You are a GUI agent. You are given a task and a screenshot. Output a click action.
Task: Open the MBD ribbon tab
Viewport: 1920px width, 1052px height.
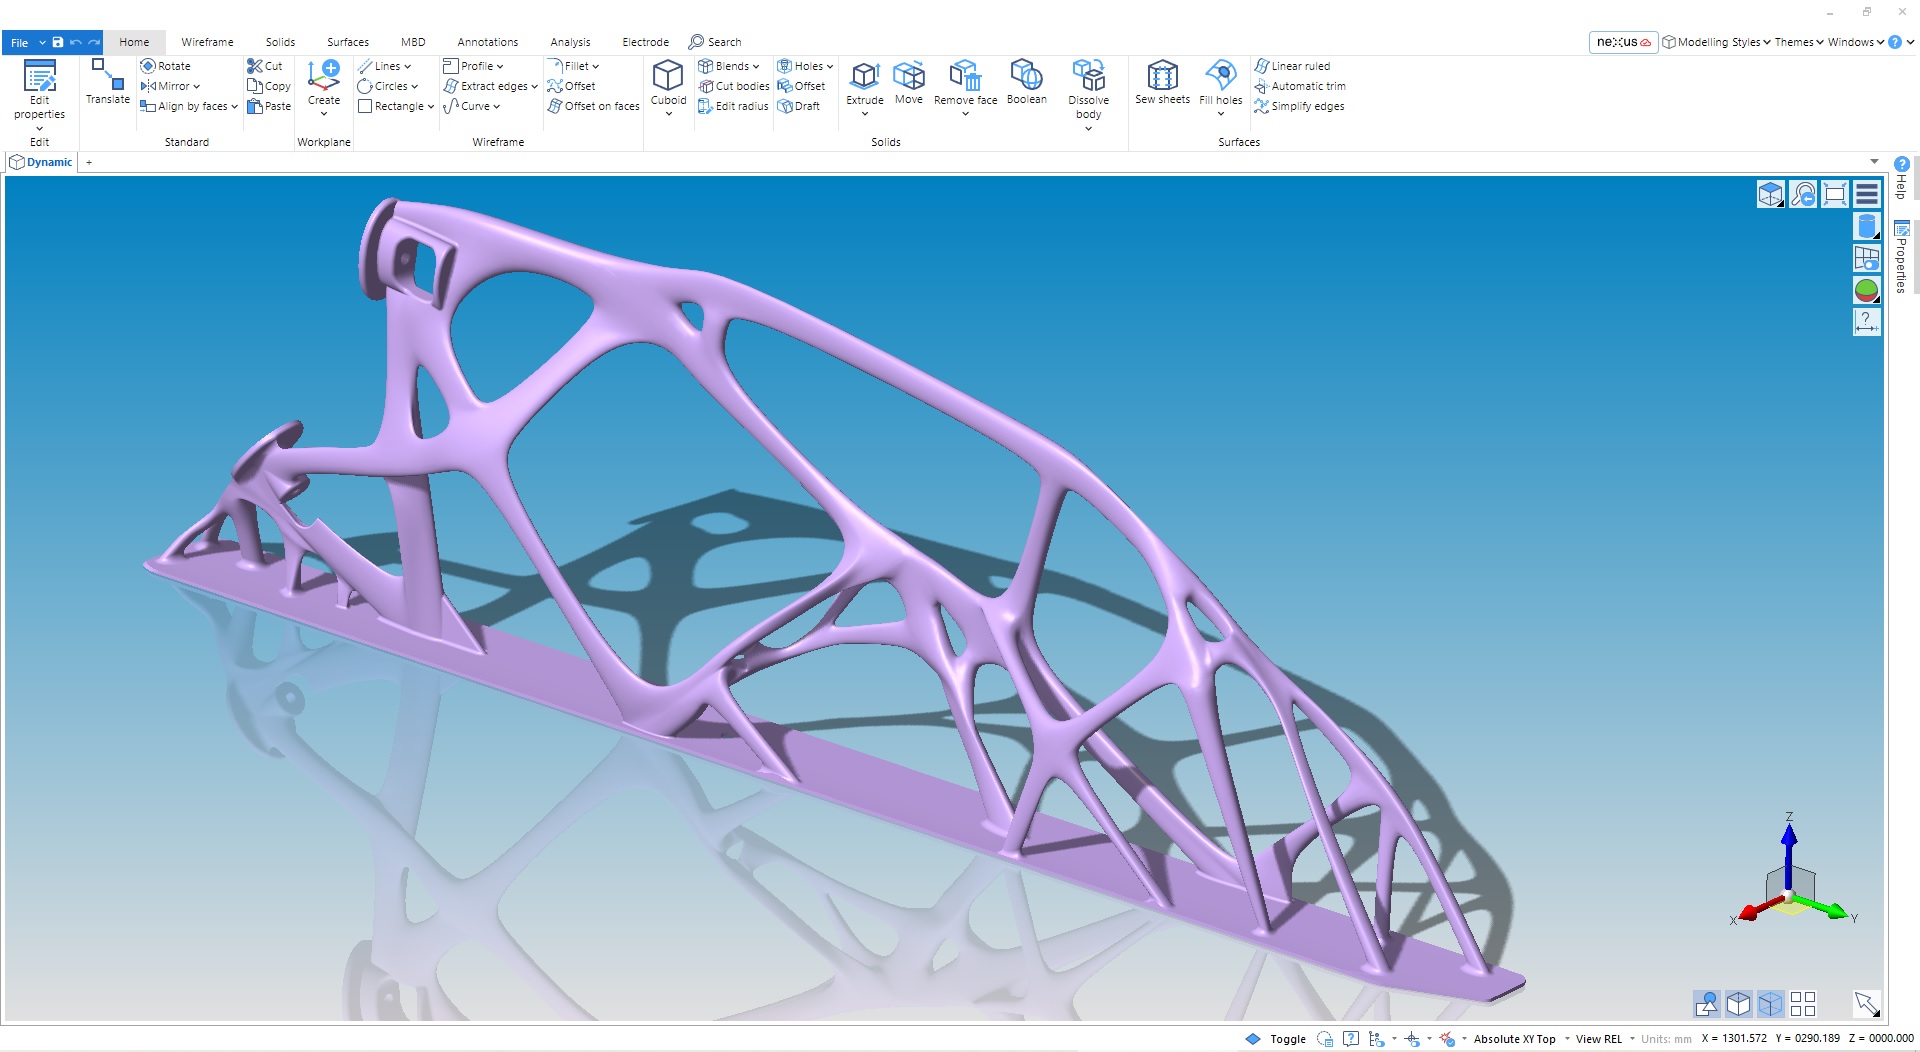[x=413, y=42]
